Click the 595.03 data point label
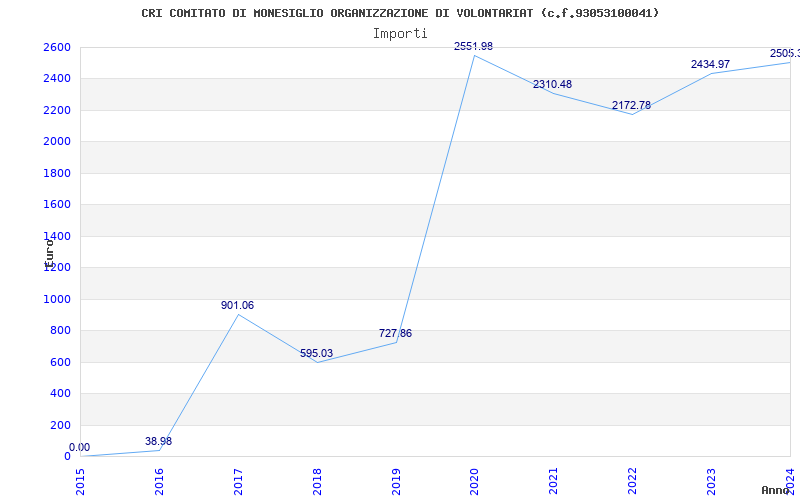The image size is (800, 500). click(x=316, y=354)
